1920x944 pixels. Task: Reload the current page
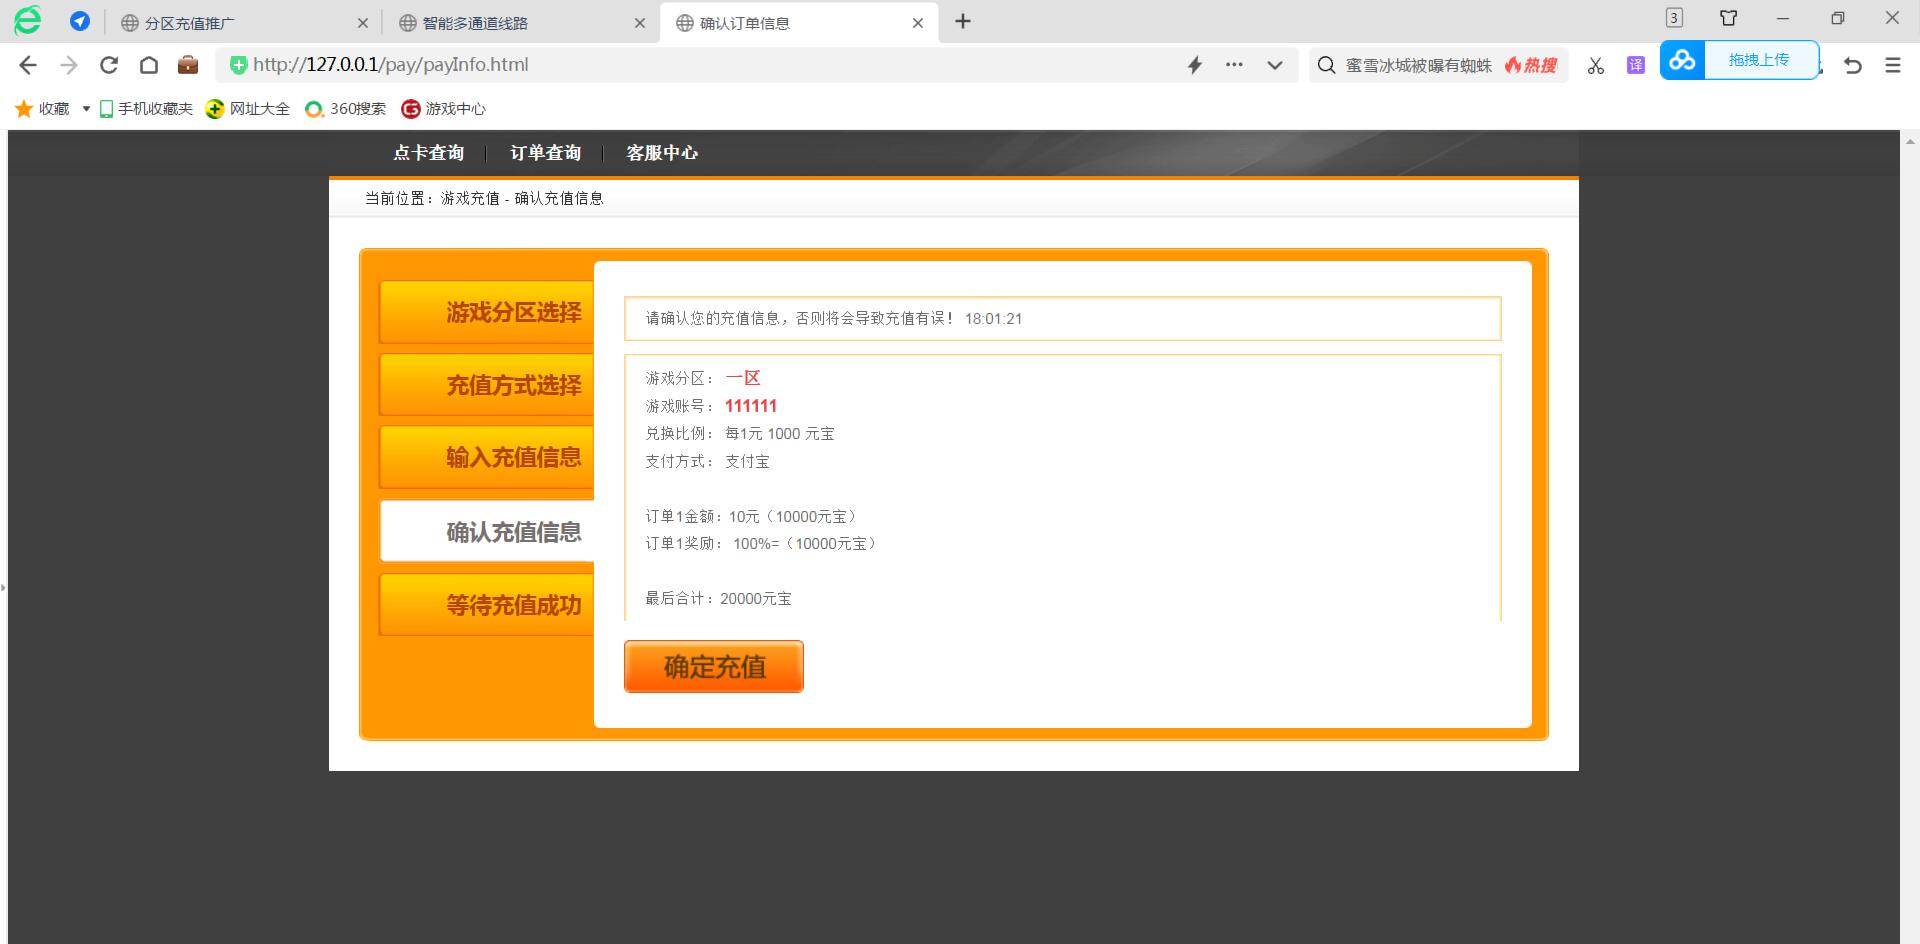tap(109, 65)
